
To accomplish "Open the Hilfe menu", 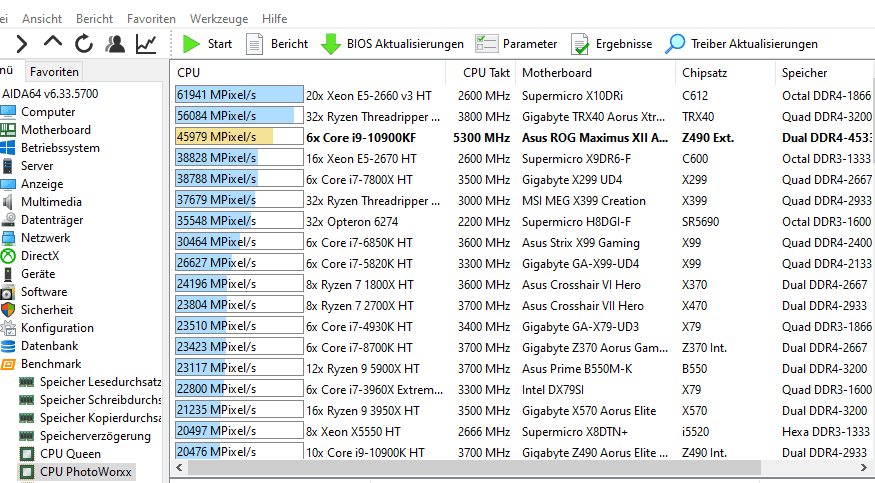I will (274, 18).
